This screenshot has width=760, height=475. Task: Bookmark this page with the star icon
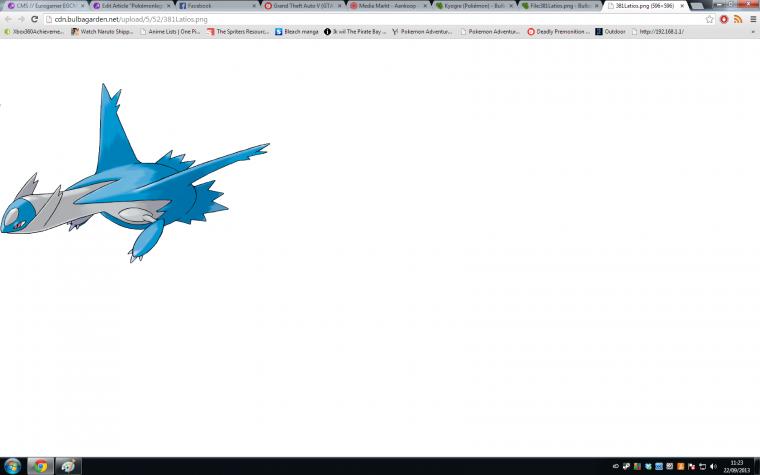click(x=710, y=19)
